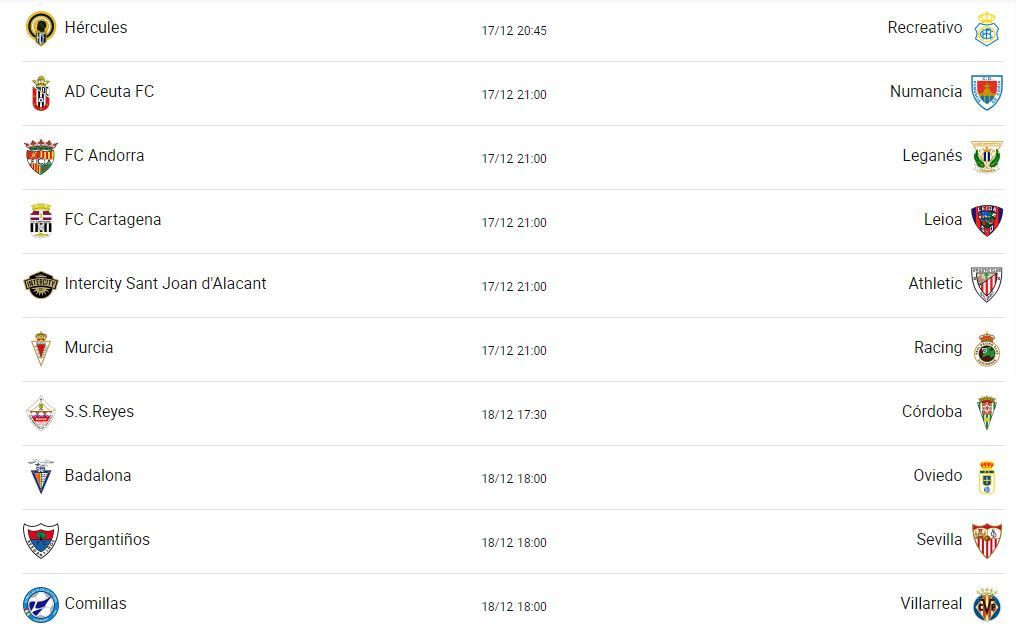Viewport: 1016px width, 633px height.
Task: Open the Bergantiños team name link
Action: pos(107,540)
